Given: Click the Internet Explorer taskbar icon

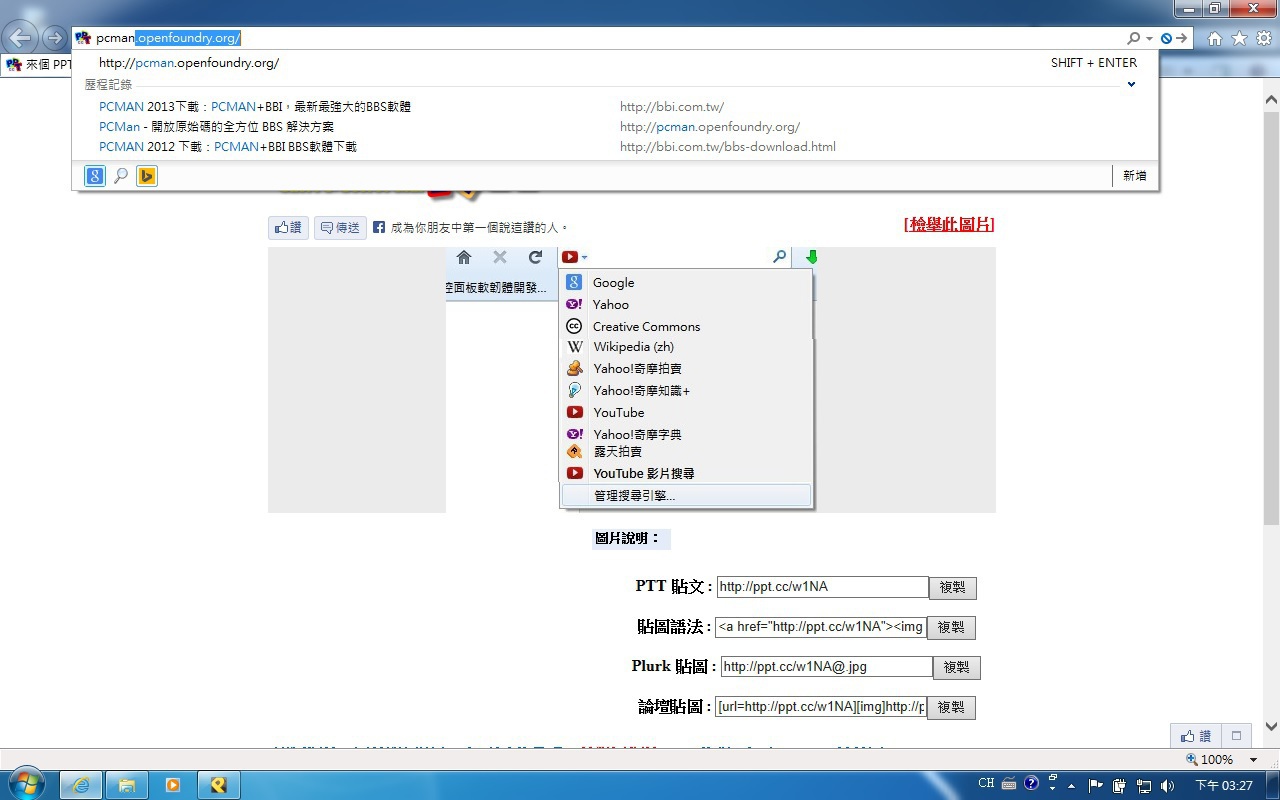Looking at the screenshot, I should tap(81, 785).
